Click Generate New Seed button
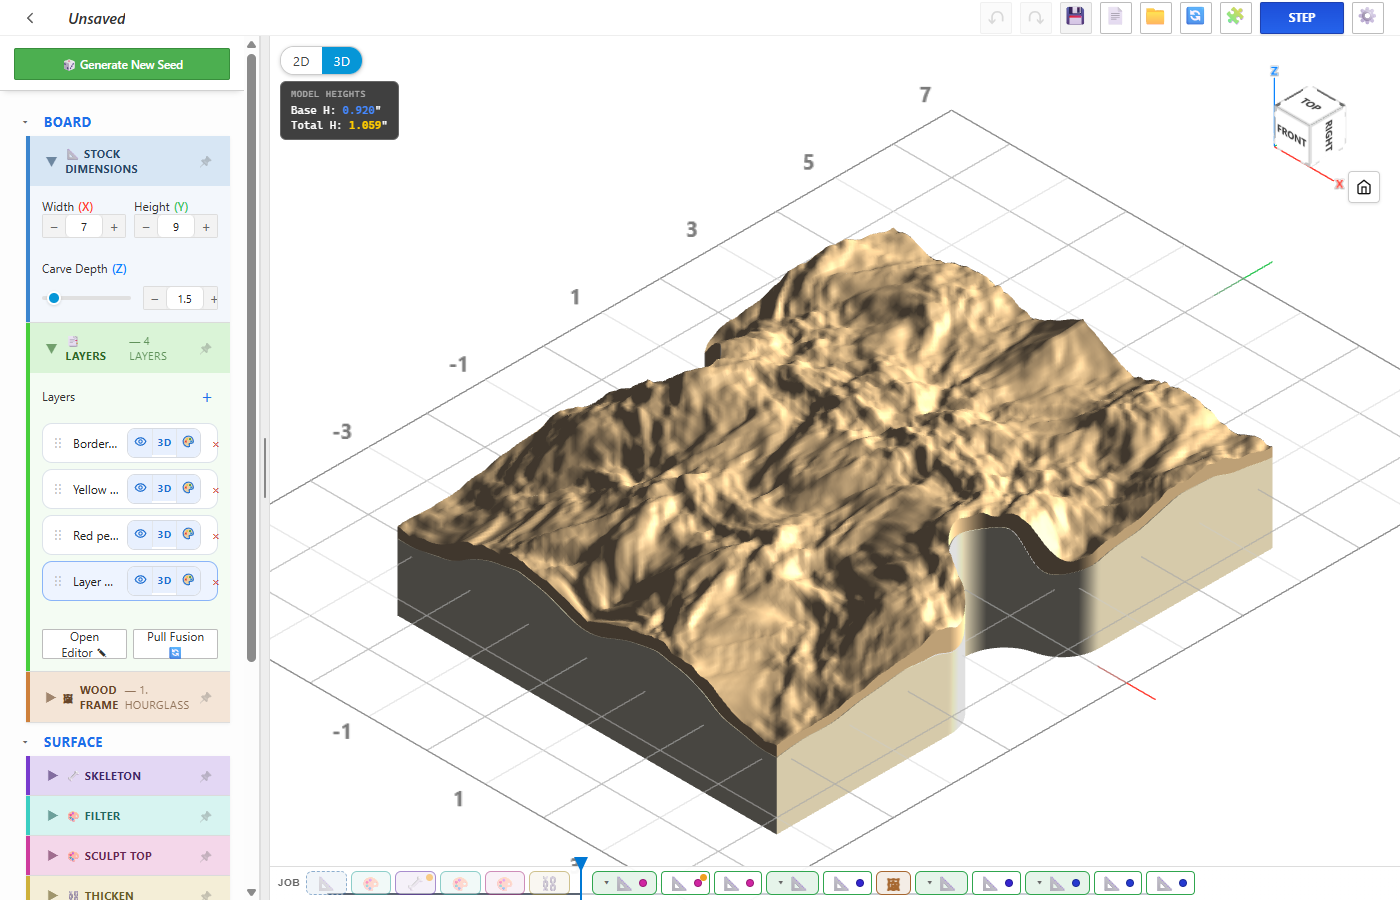1400x900 pixels. point(122,64)
